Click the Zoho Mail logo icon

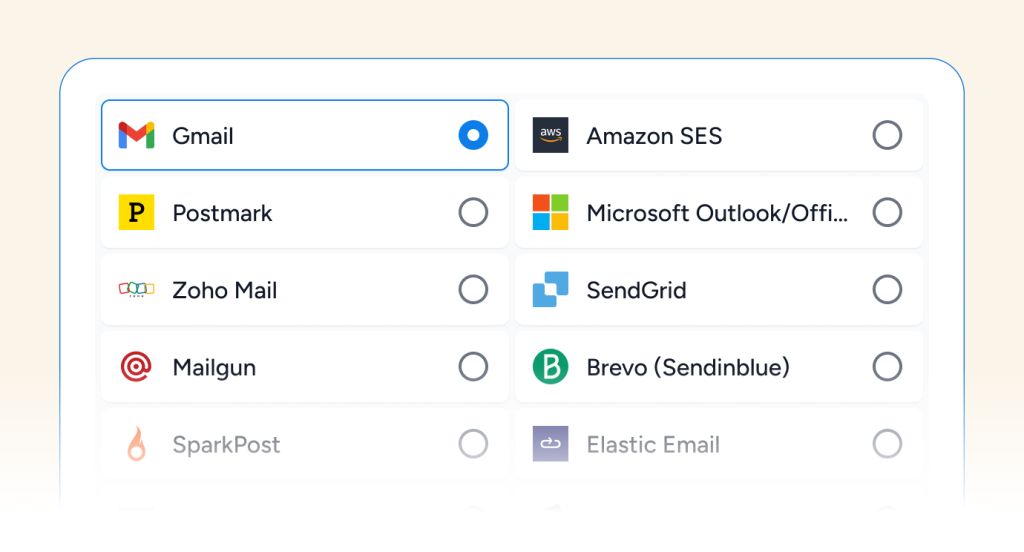coord(136,289)
